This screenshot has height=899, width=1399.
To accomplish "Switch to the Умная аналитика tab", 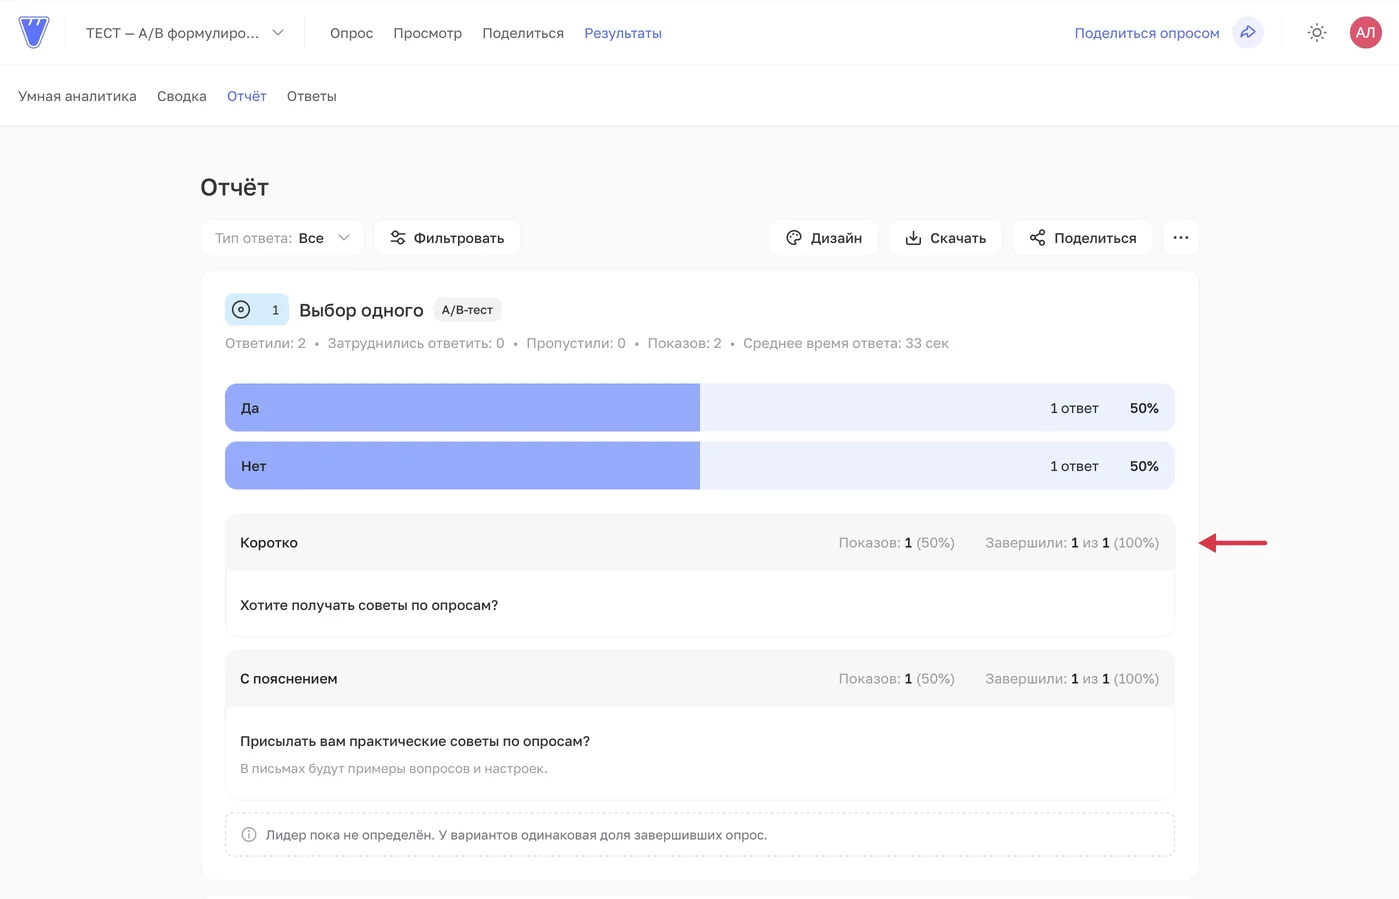I will (77, 96).
